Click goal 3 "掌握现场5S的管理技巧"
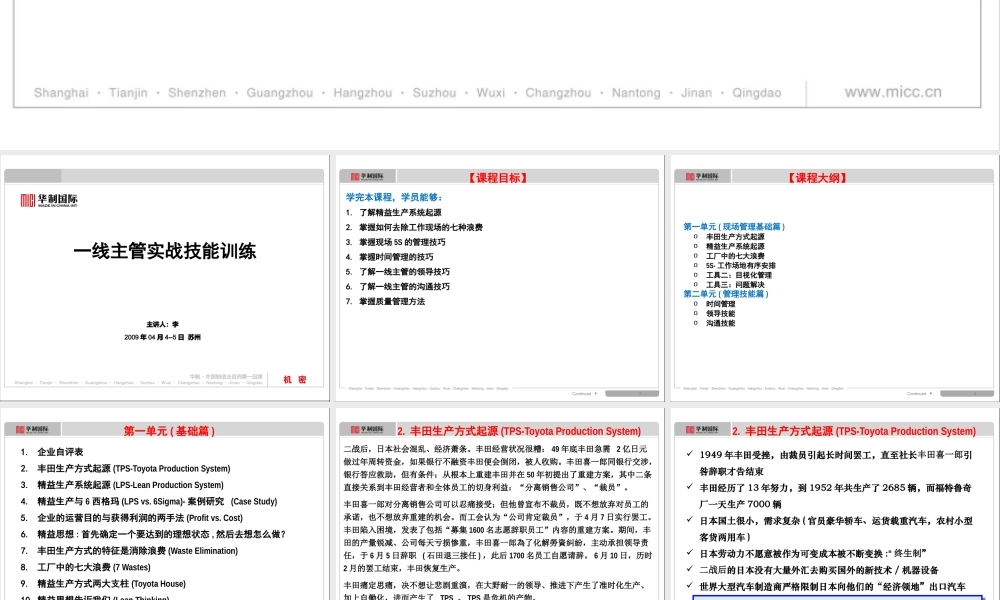Image resolution: width=1000 pixels, height=600 pixels. click(x=402, y=242)
